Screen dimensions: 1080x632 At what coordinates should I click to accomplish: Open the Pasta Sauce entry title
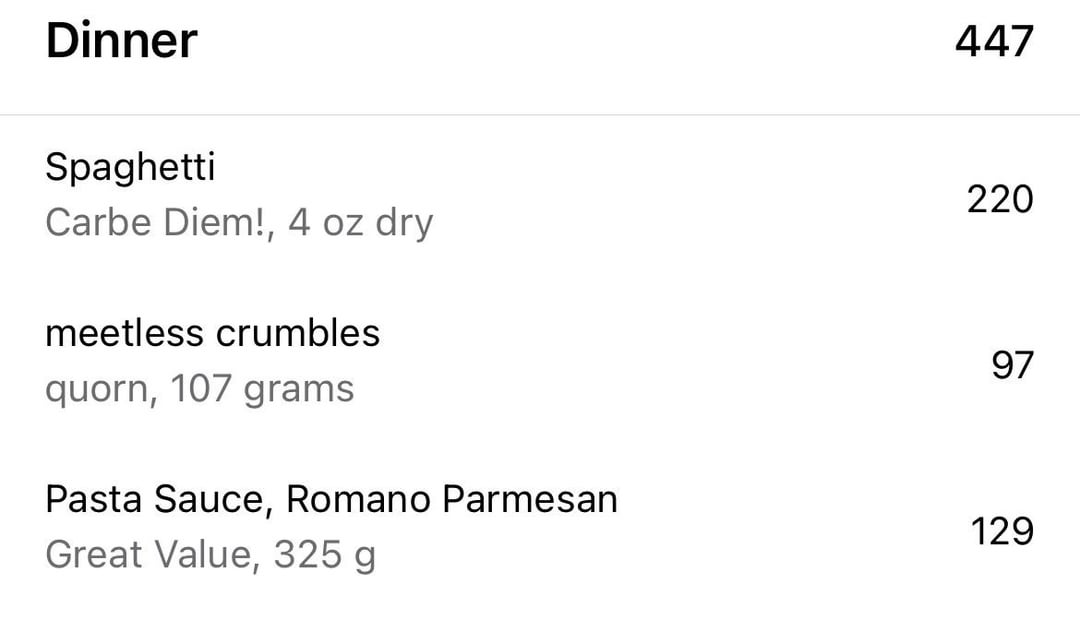[x=331, y=499]
